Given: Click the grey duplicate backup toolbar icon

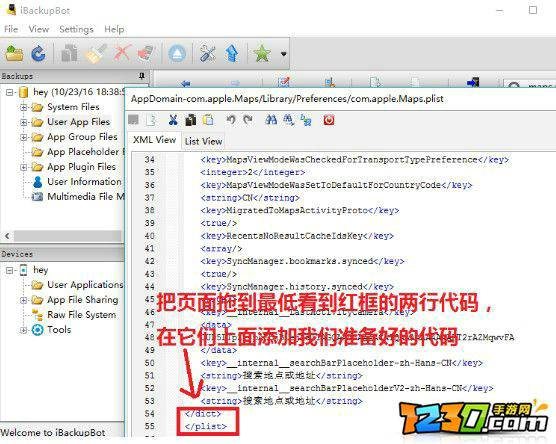Looking at the screenshot, I should pos(69,54).
